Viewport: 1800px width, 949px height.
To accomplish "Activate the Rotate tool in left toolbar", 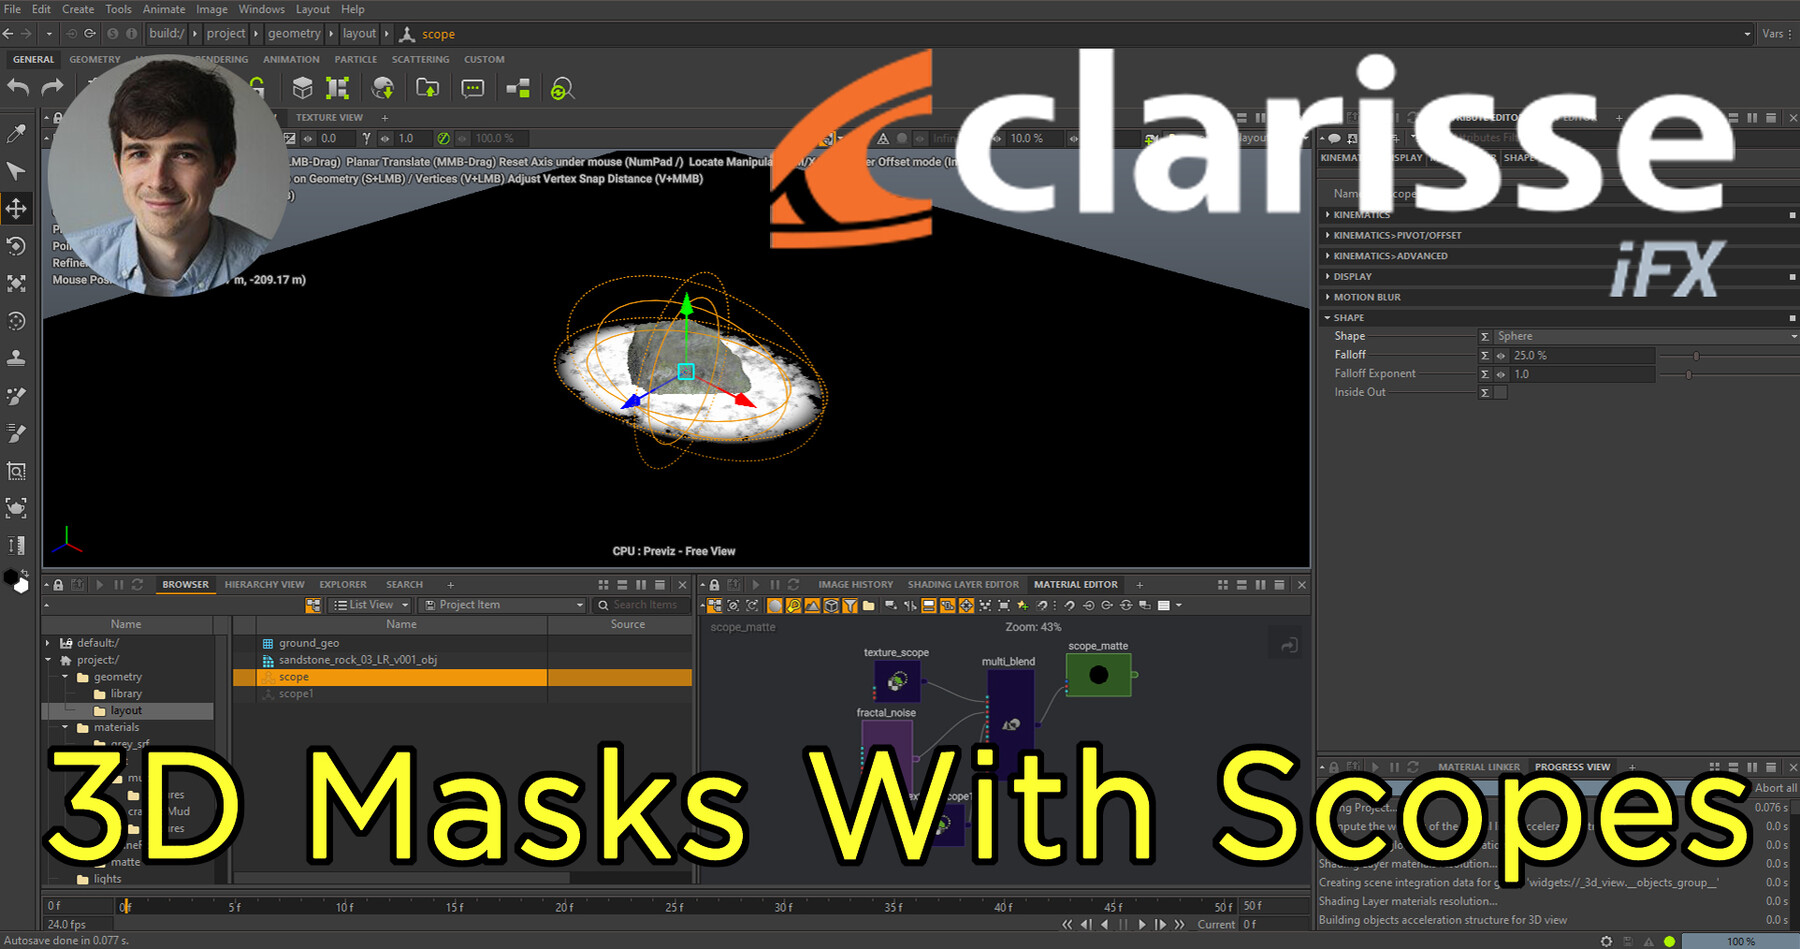I will [x=16, y=246].
